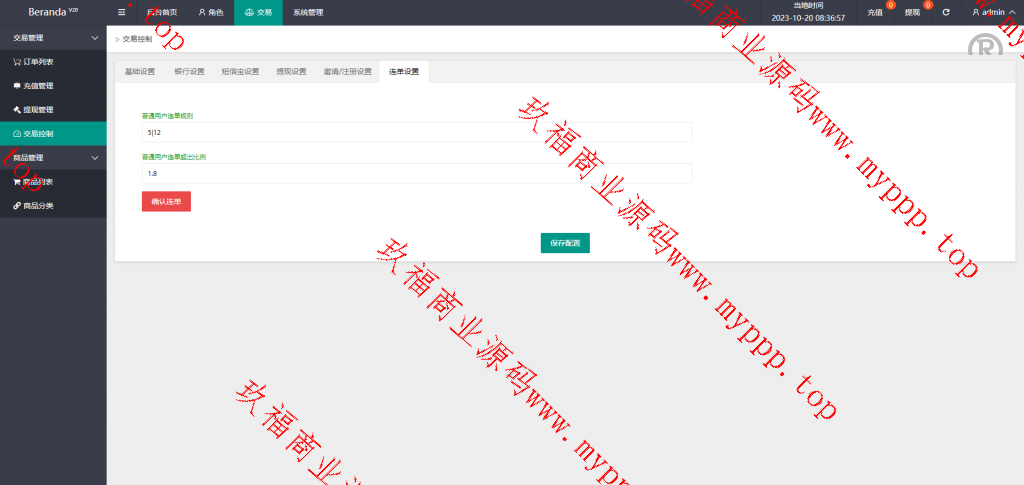1024x485 pixels.
Task: Open 充值 notifications in top bar
Action: tap(877, 13)
